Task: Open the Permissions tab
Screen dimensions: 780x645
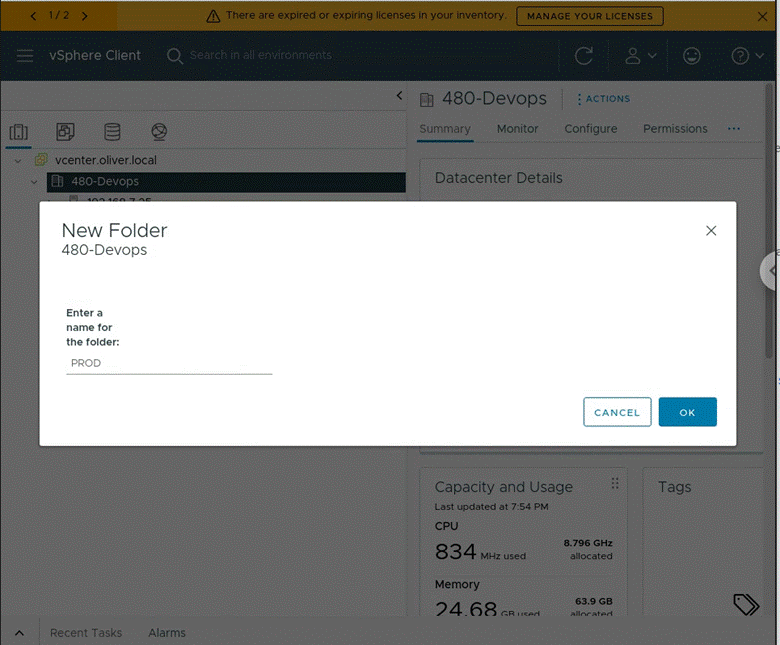Action: click(x=675, y=129)
